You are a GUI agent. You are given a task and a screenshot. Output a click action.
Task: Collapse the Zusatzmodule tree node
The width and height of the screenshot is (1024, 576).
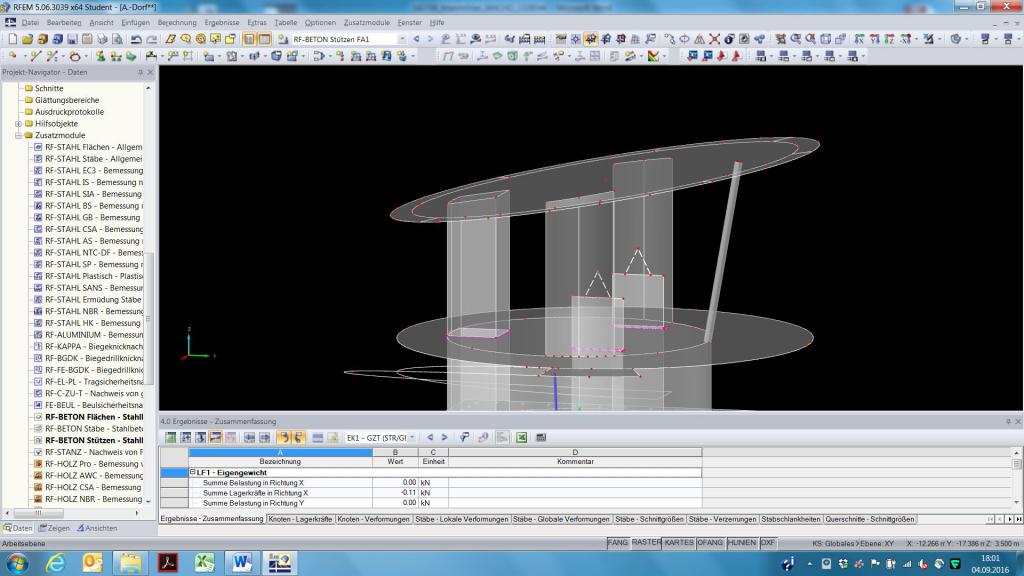(x=18, y=135)
